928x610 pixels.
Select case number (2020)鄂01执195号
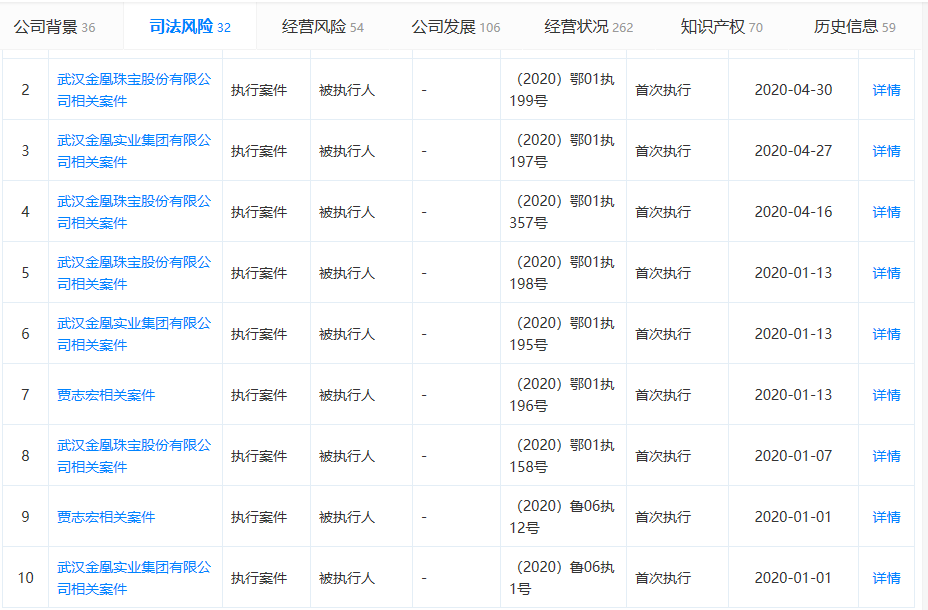pos(562,334)
